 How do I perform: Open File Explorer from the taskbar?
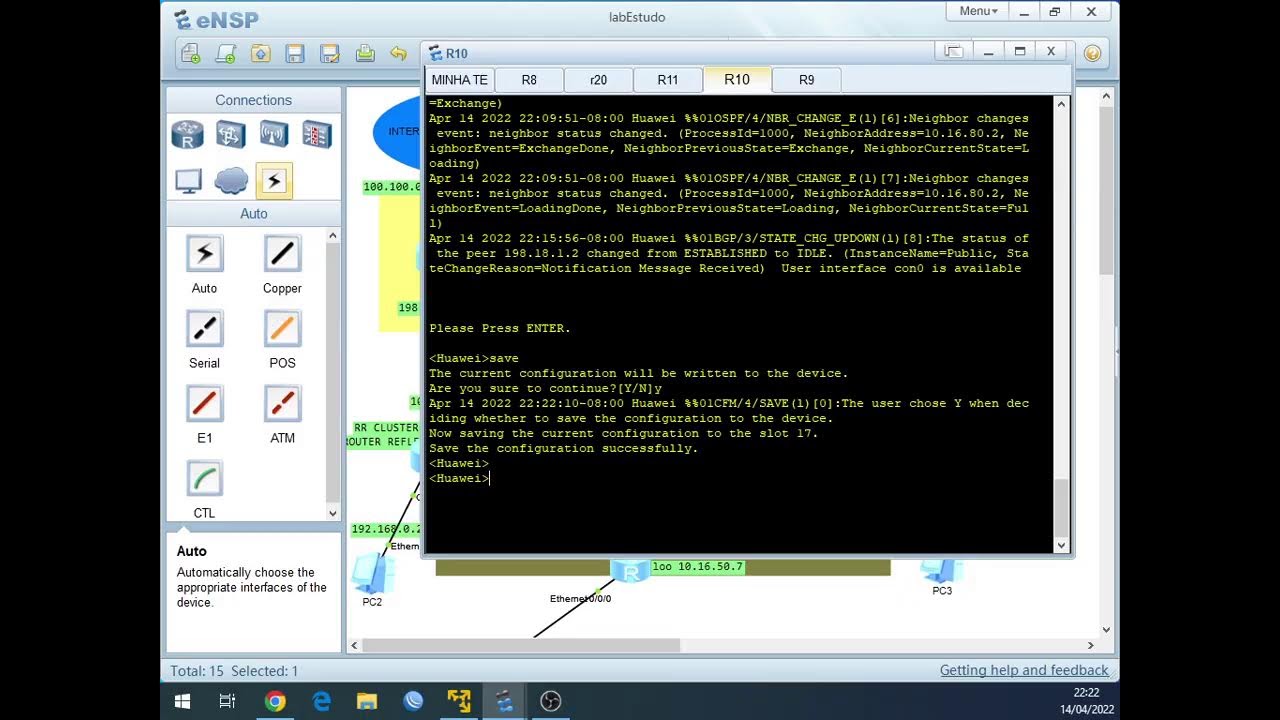coord(367,701)
